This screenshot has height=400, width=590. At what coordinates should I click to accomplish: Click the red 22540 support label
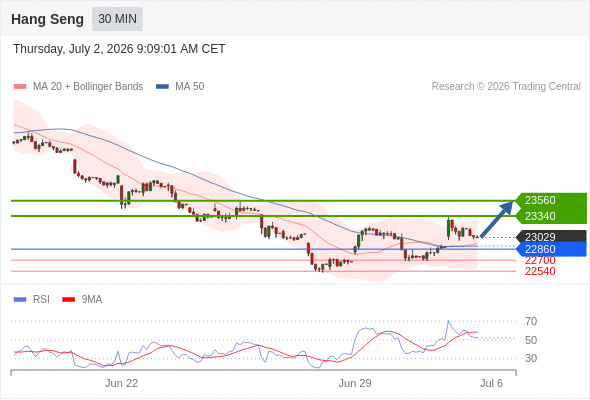point(540,271)
